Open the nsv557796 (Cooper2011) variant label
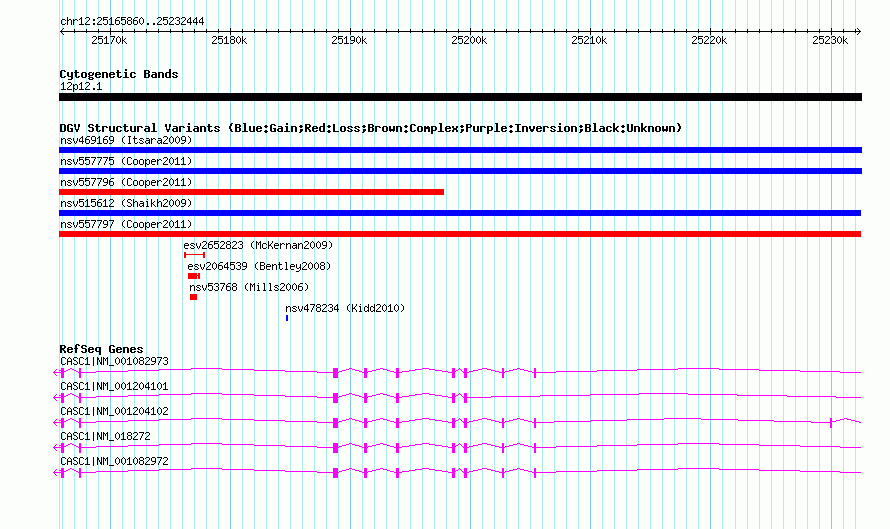This screenshot has width=890, height=529. point(126,182)
